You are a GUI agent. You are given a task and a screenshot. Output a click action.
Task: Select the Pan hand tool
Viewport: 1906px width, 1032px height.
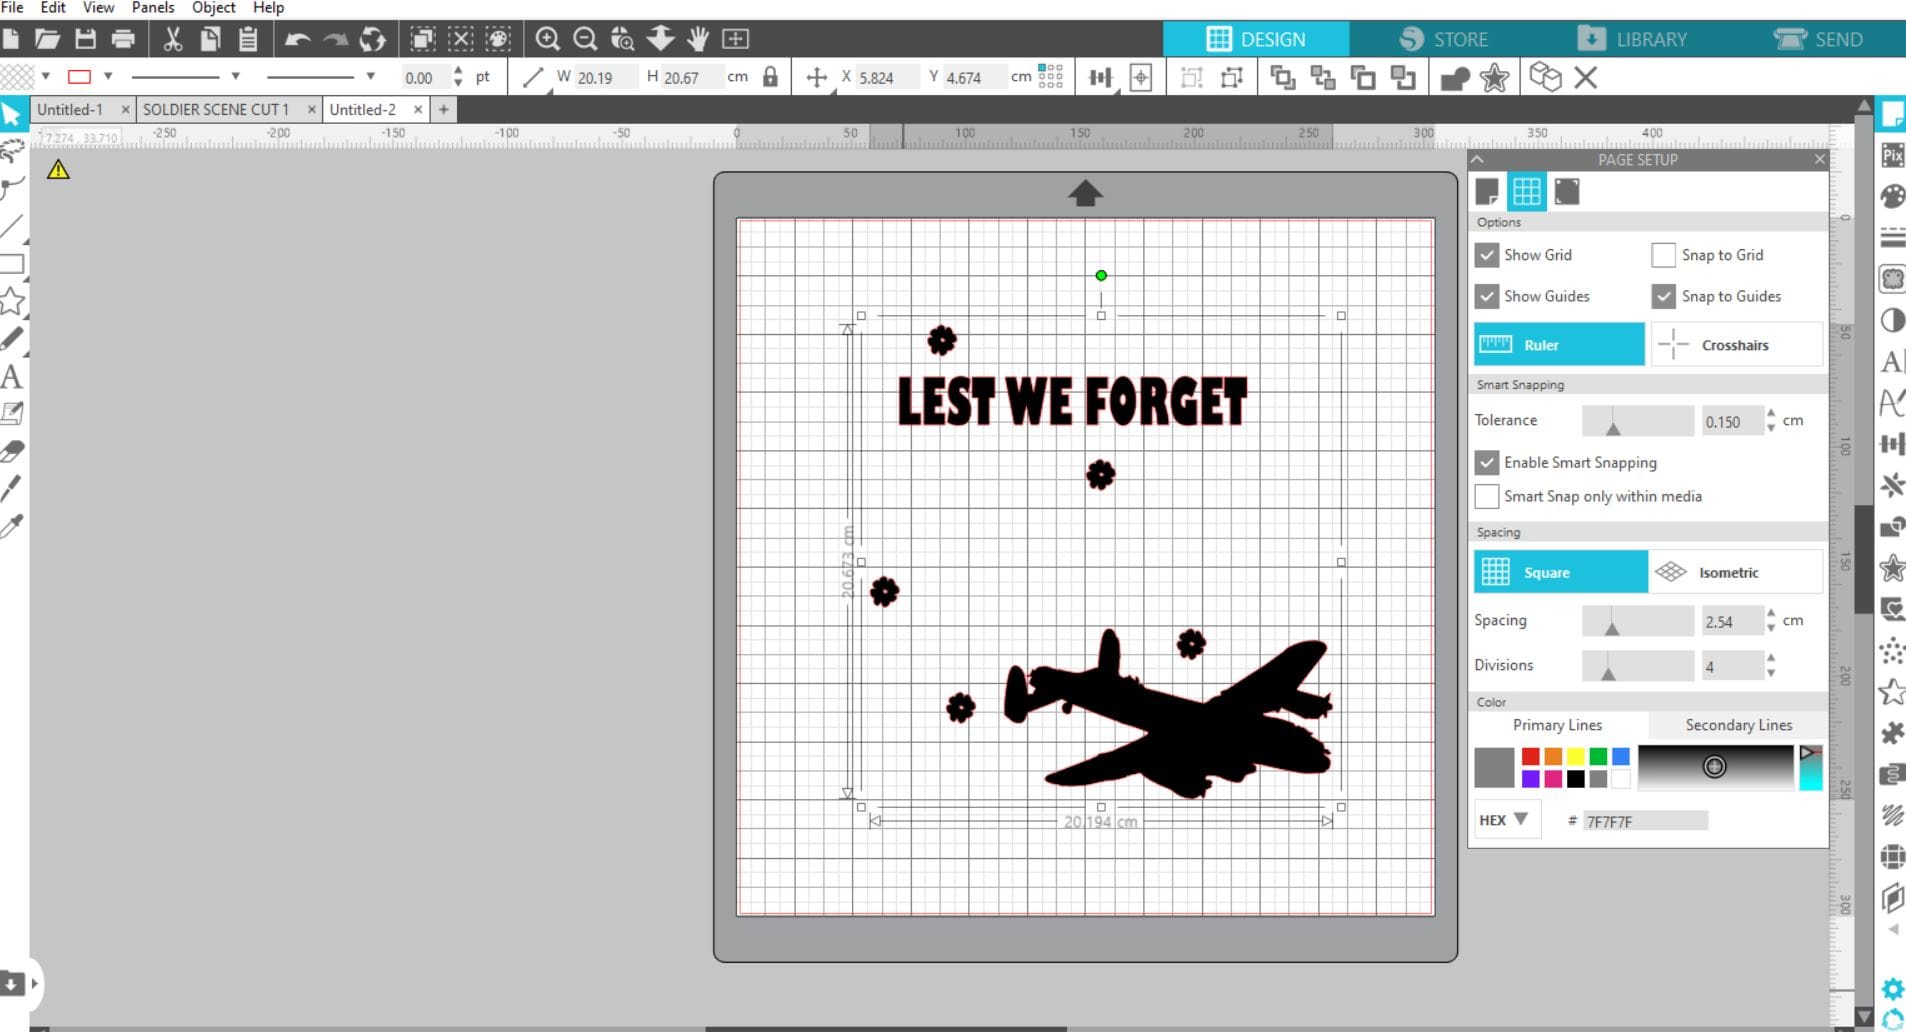pyautogui.click(x=698, y=39)
